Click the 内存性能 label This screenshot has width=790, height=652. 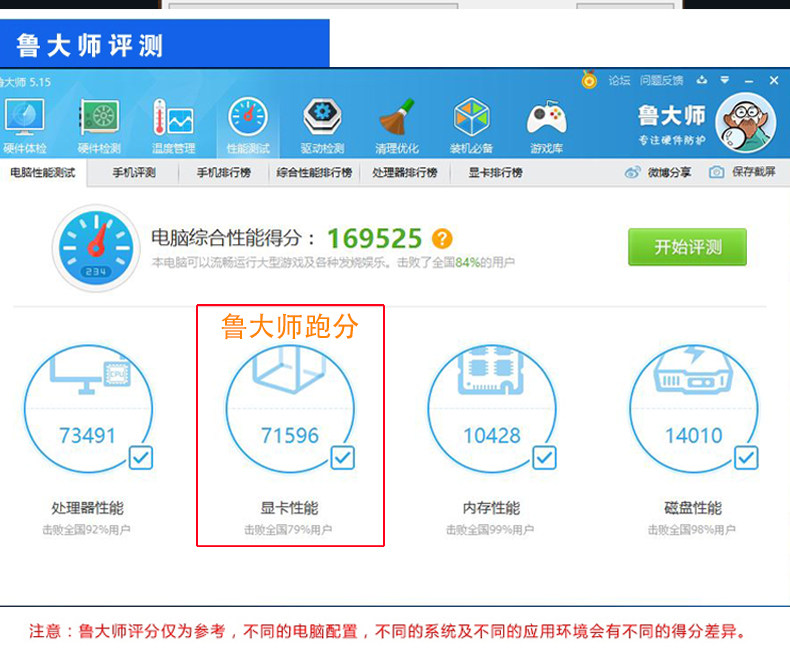491,507
